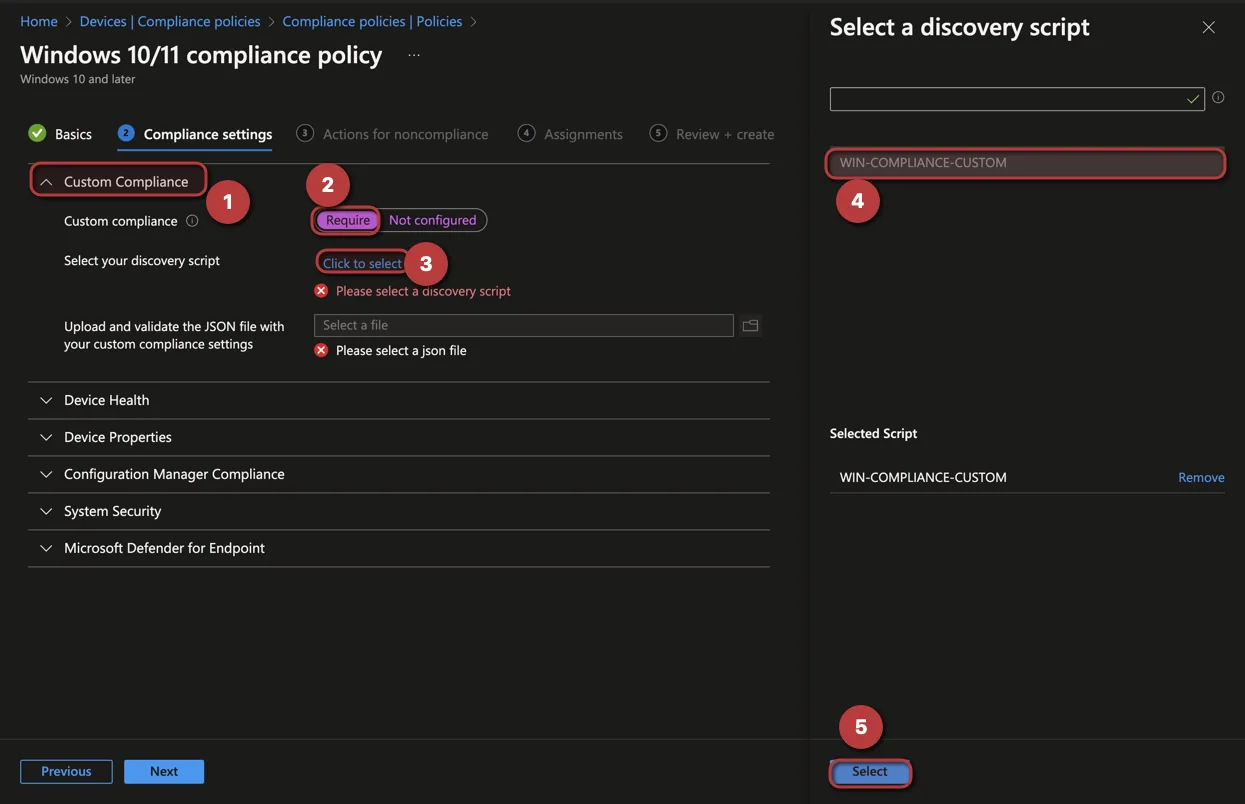This screenshot has height=804, width=1245.
Task: Set Custom compliance to Not configured
Action: point(432,220)
